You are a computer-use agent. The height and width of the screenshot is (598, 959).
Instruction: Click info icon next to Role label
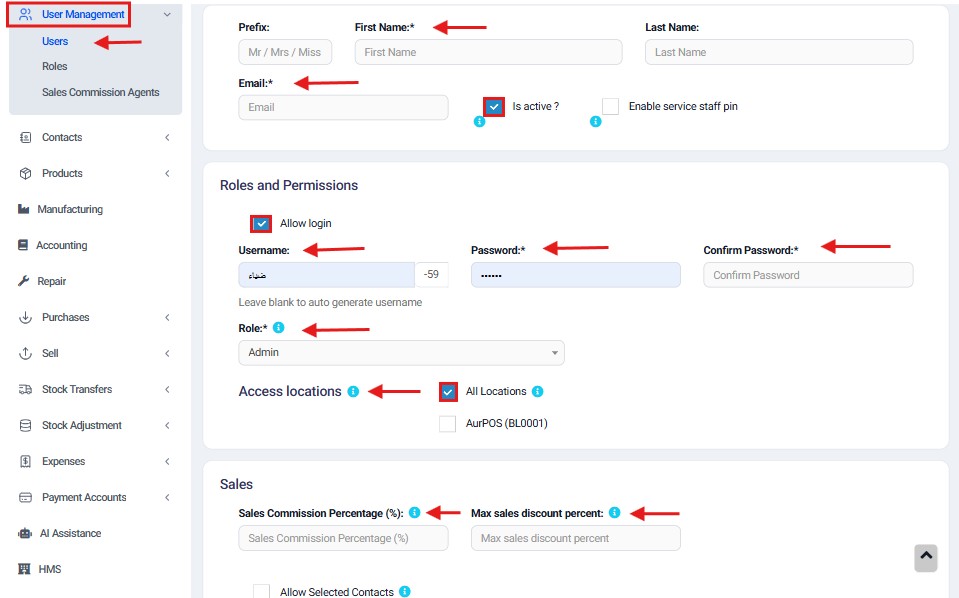point(279,328)
